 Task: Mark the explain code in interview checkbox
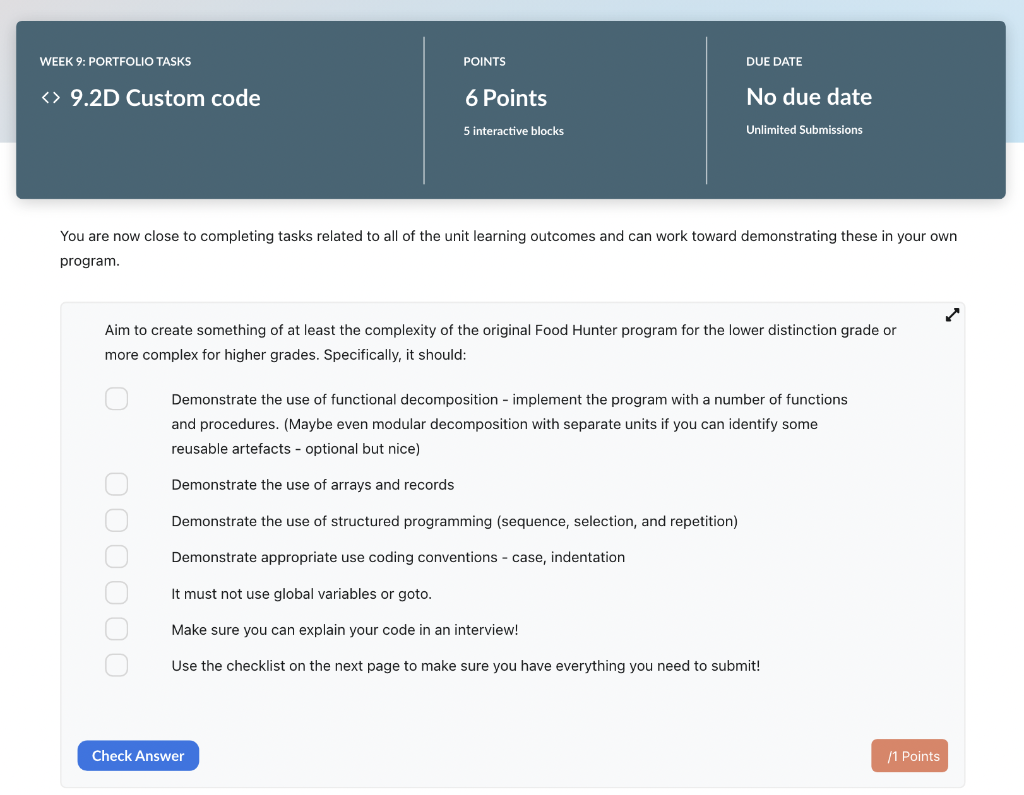(x=117, y=629)
